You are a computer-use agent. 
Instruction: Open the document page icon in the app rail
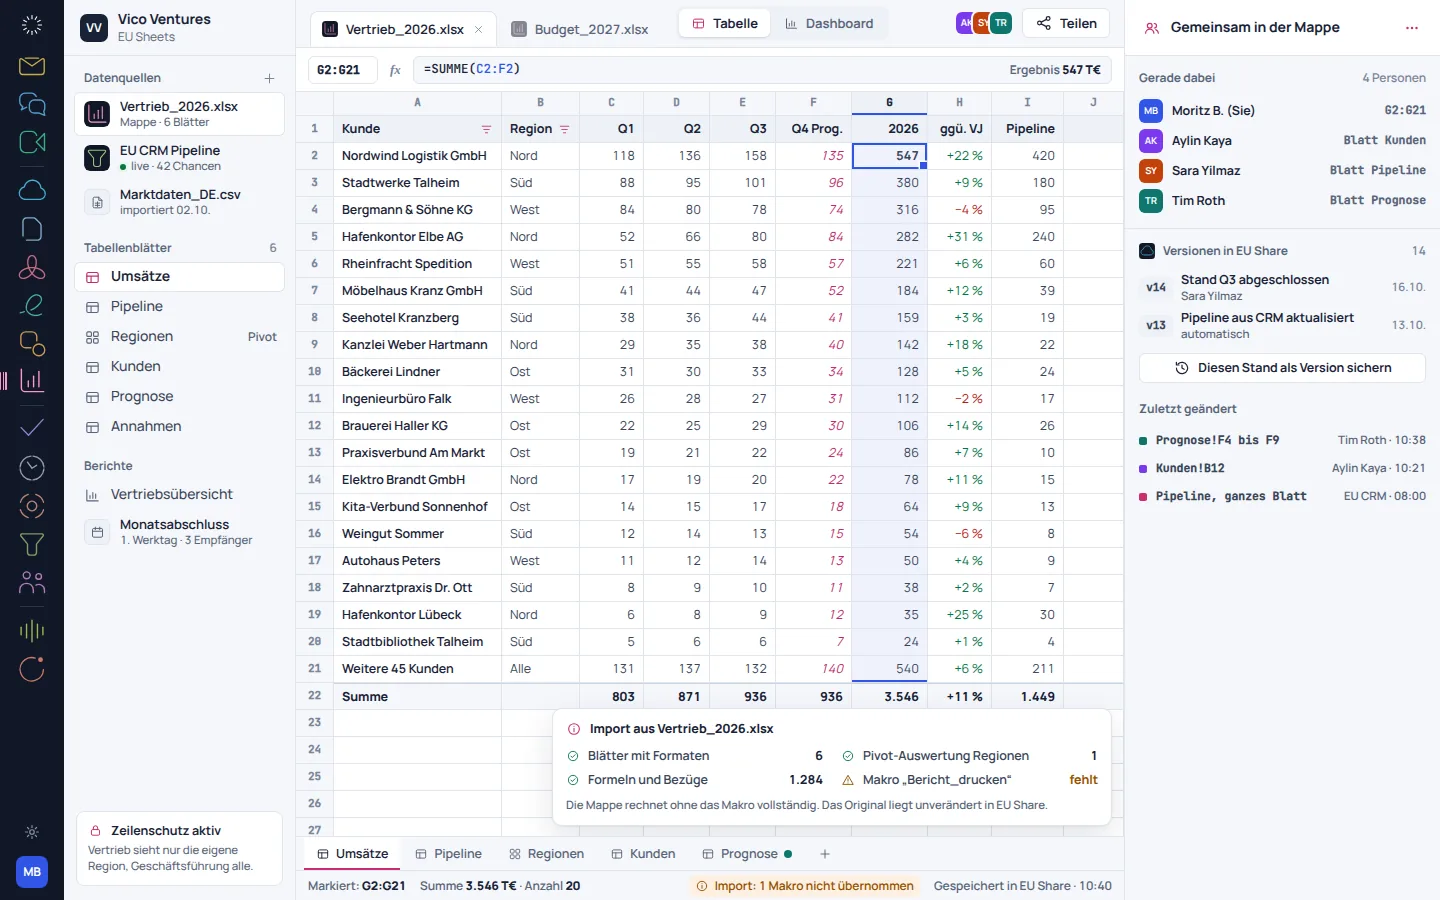point(32,228)
